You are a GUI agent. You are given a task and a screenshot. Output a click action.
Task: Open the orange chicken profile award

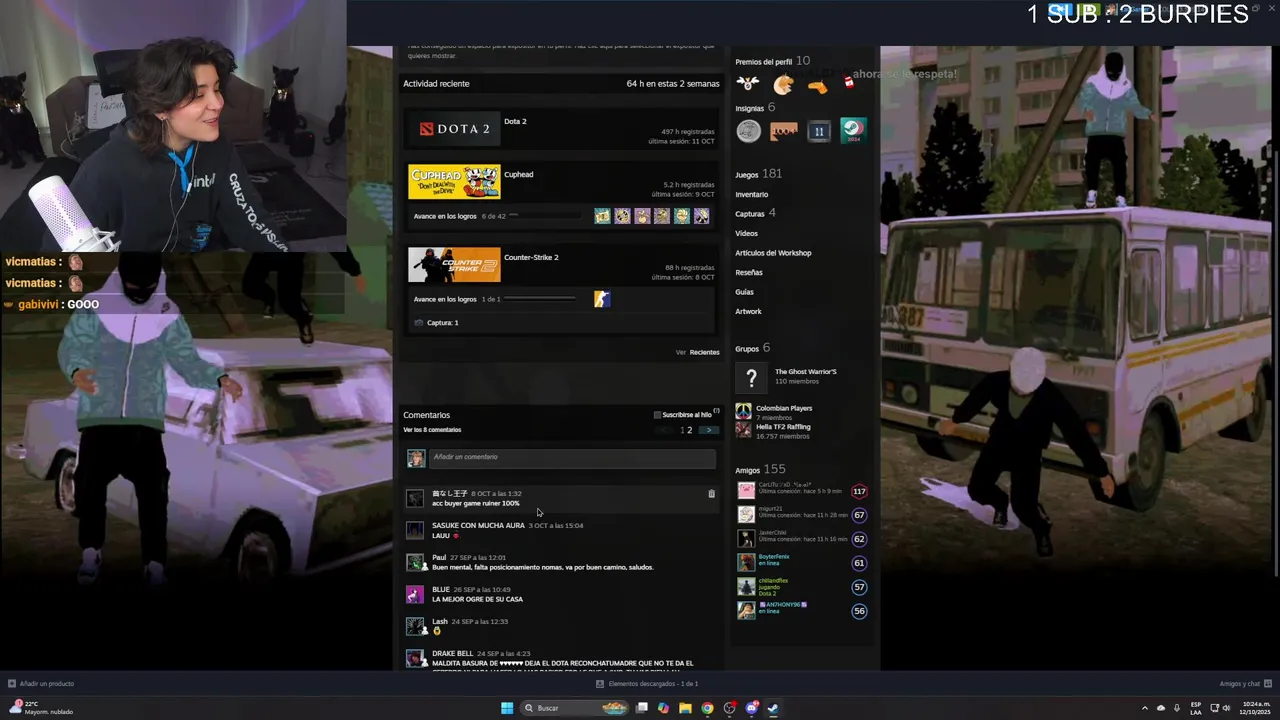click(783, 84)
